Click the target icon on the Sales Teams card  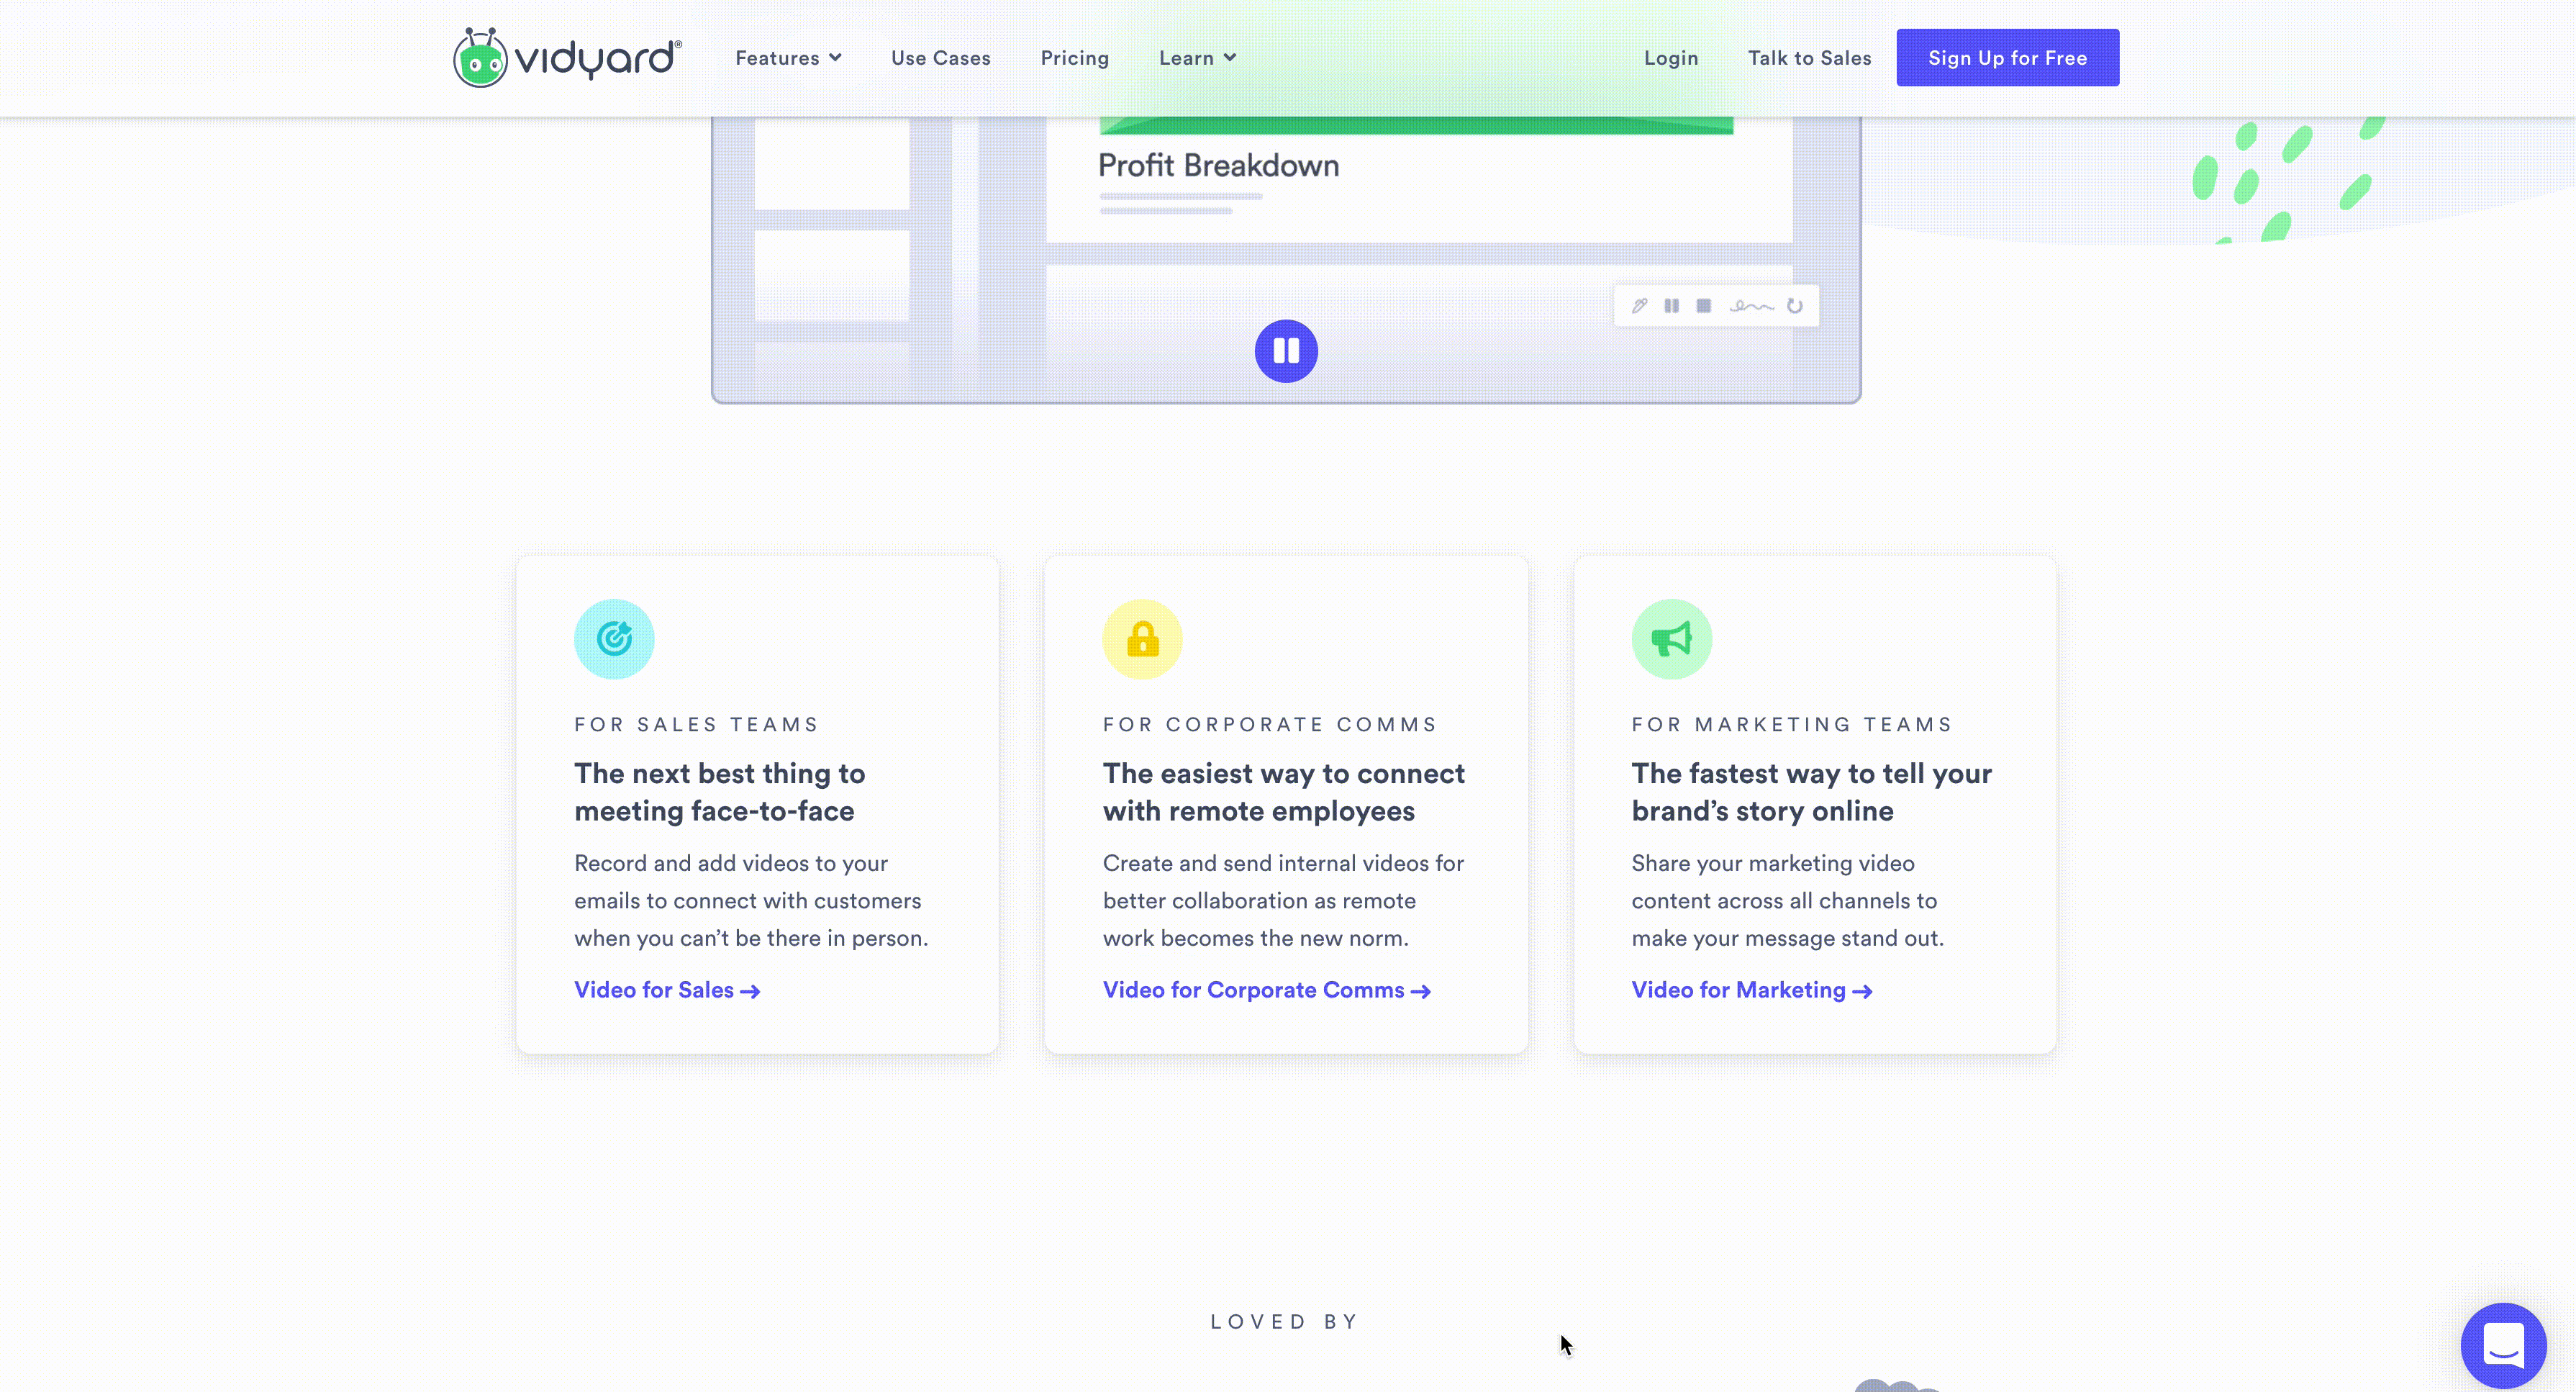pyautogui.click(x=614, y=638)
